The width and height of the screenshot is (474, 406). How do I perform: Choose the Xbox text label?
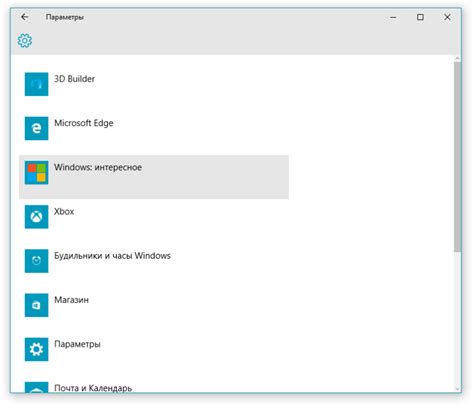tap(64, 212)
